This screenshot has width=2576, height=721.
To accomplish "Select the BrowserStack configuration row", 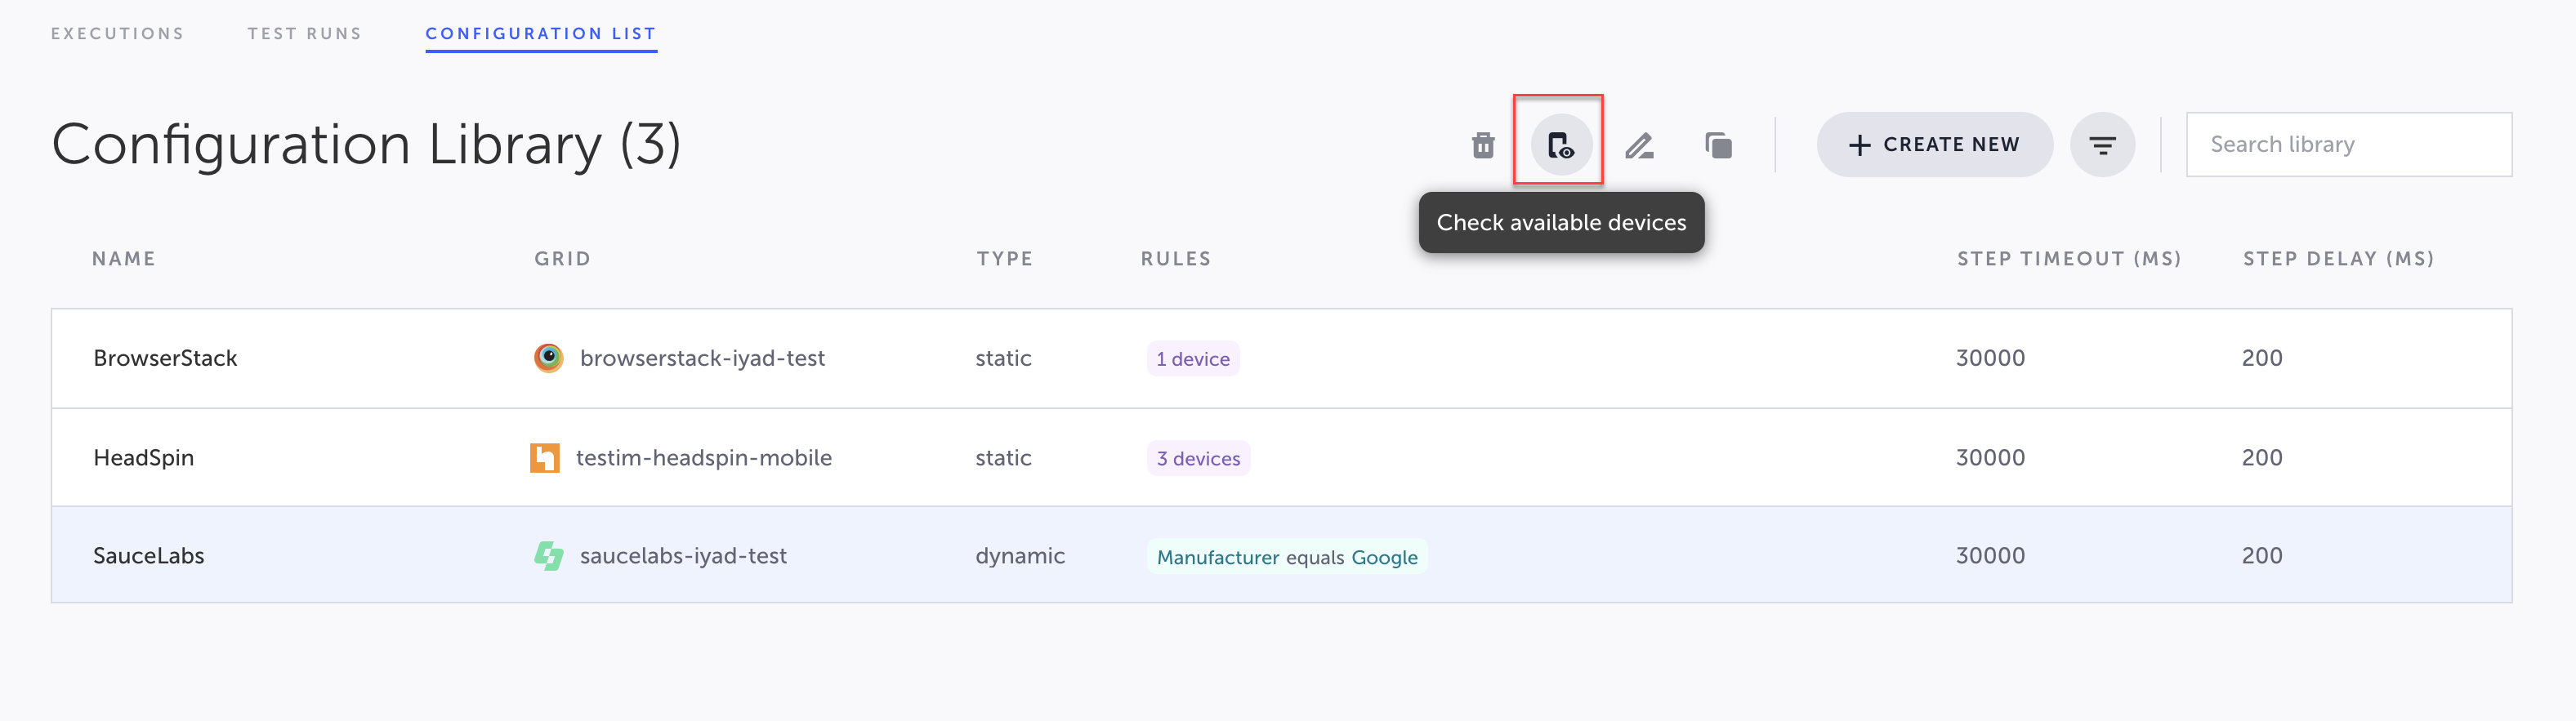I will tap(165, 358).
